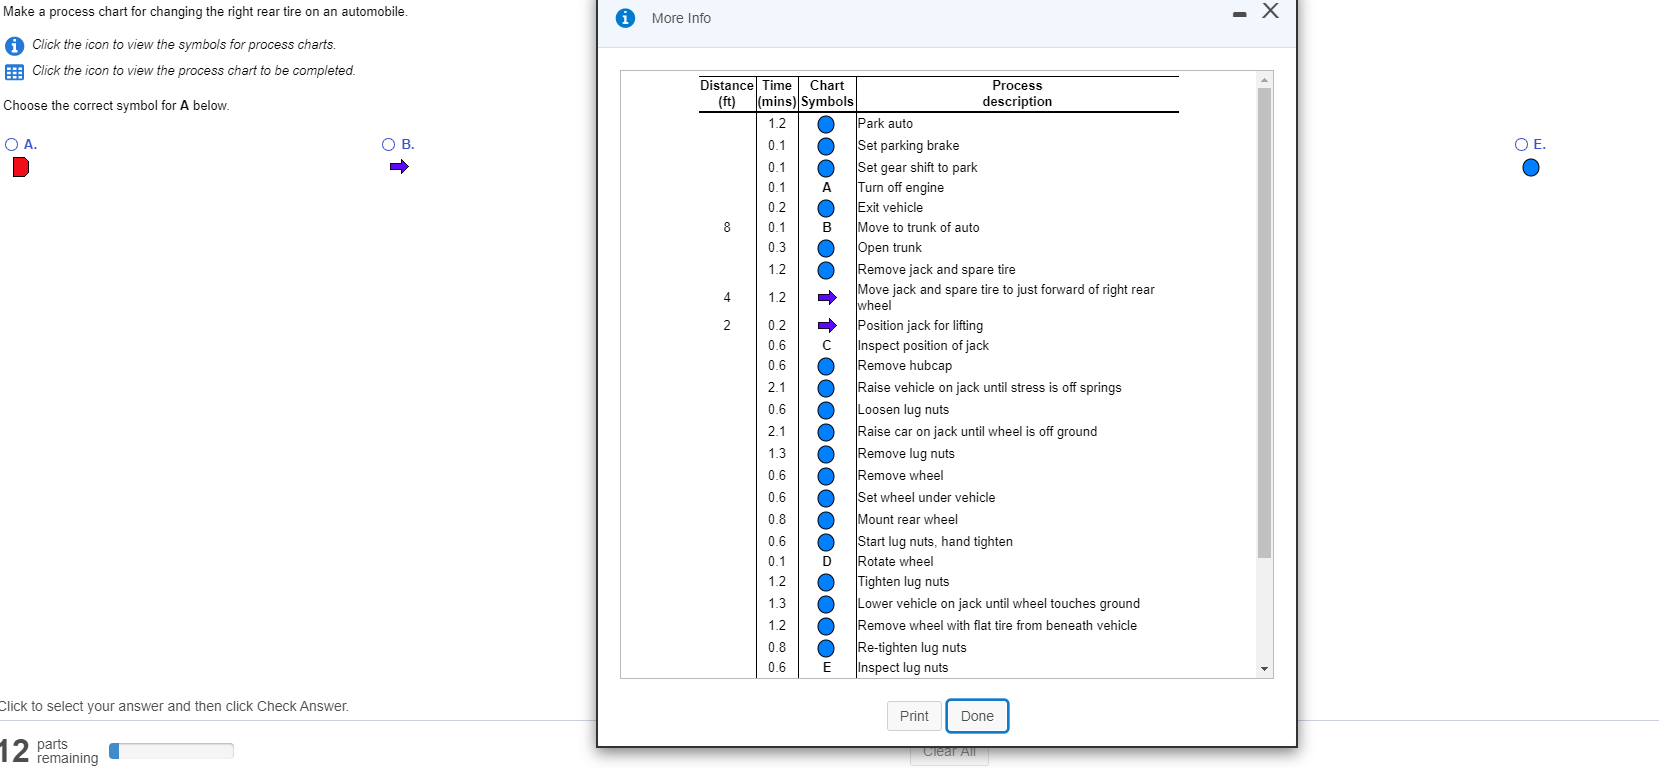The image size is (1659, 768).
Task: Click the Distance (ft) column header
Action: pyautogui.click(x=727, y=94)
